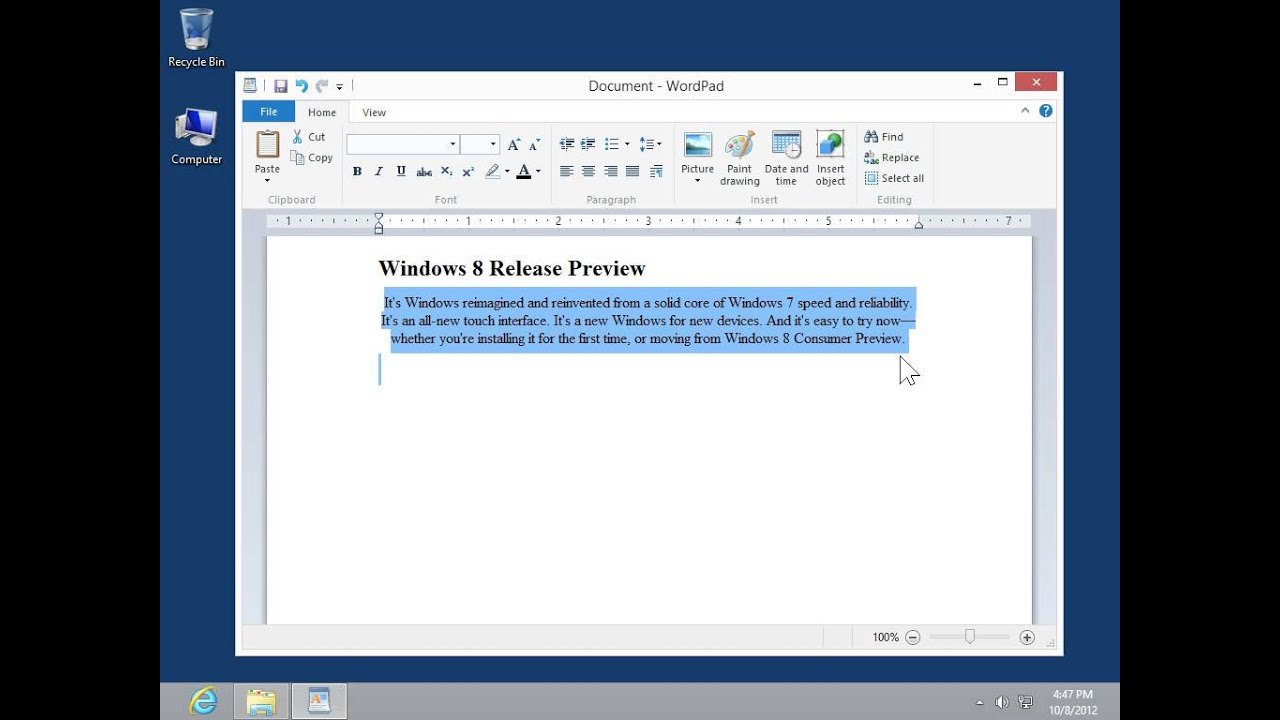
Task: Open the list style dropdown arrow
Action: point(627,144)
